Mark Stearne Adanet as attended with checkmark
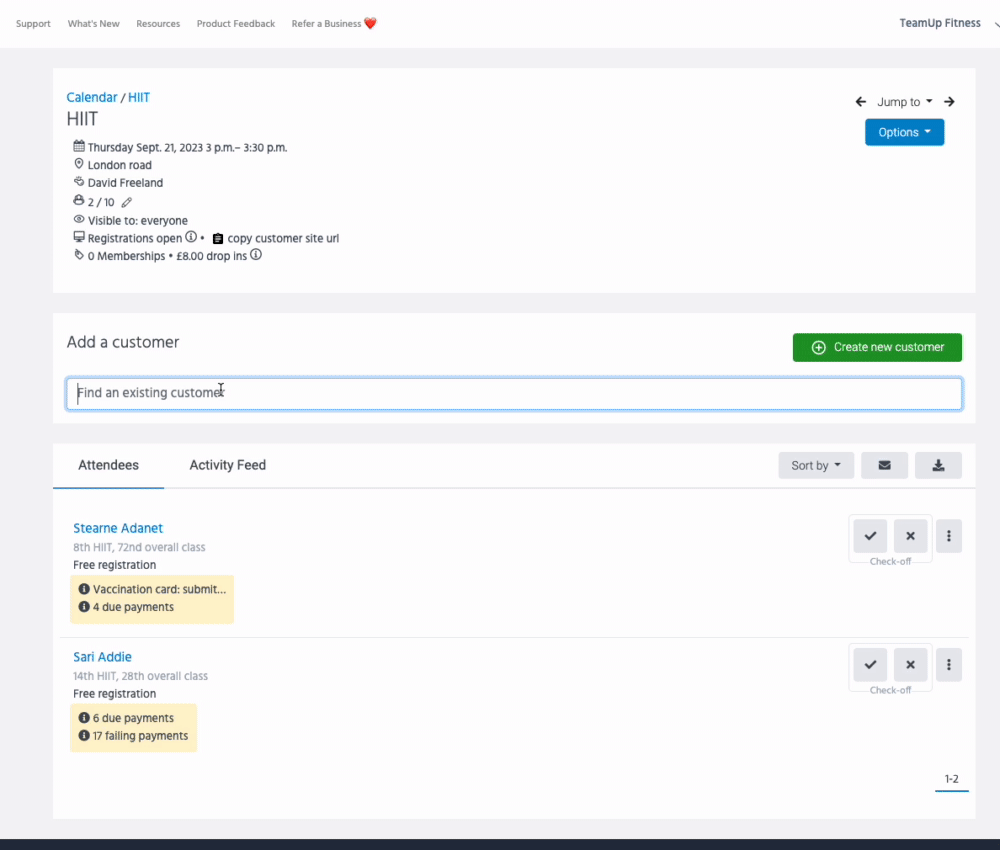The height and width of the screenshot is (850, 1000). click(870, 536)
